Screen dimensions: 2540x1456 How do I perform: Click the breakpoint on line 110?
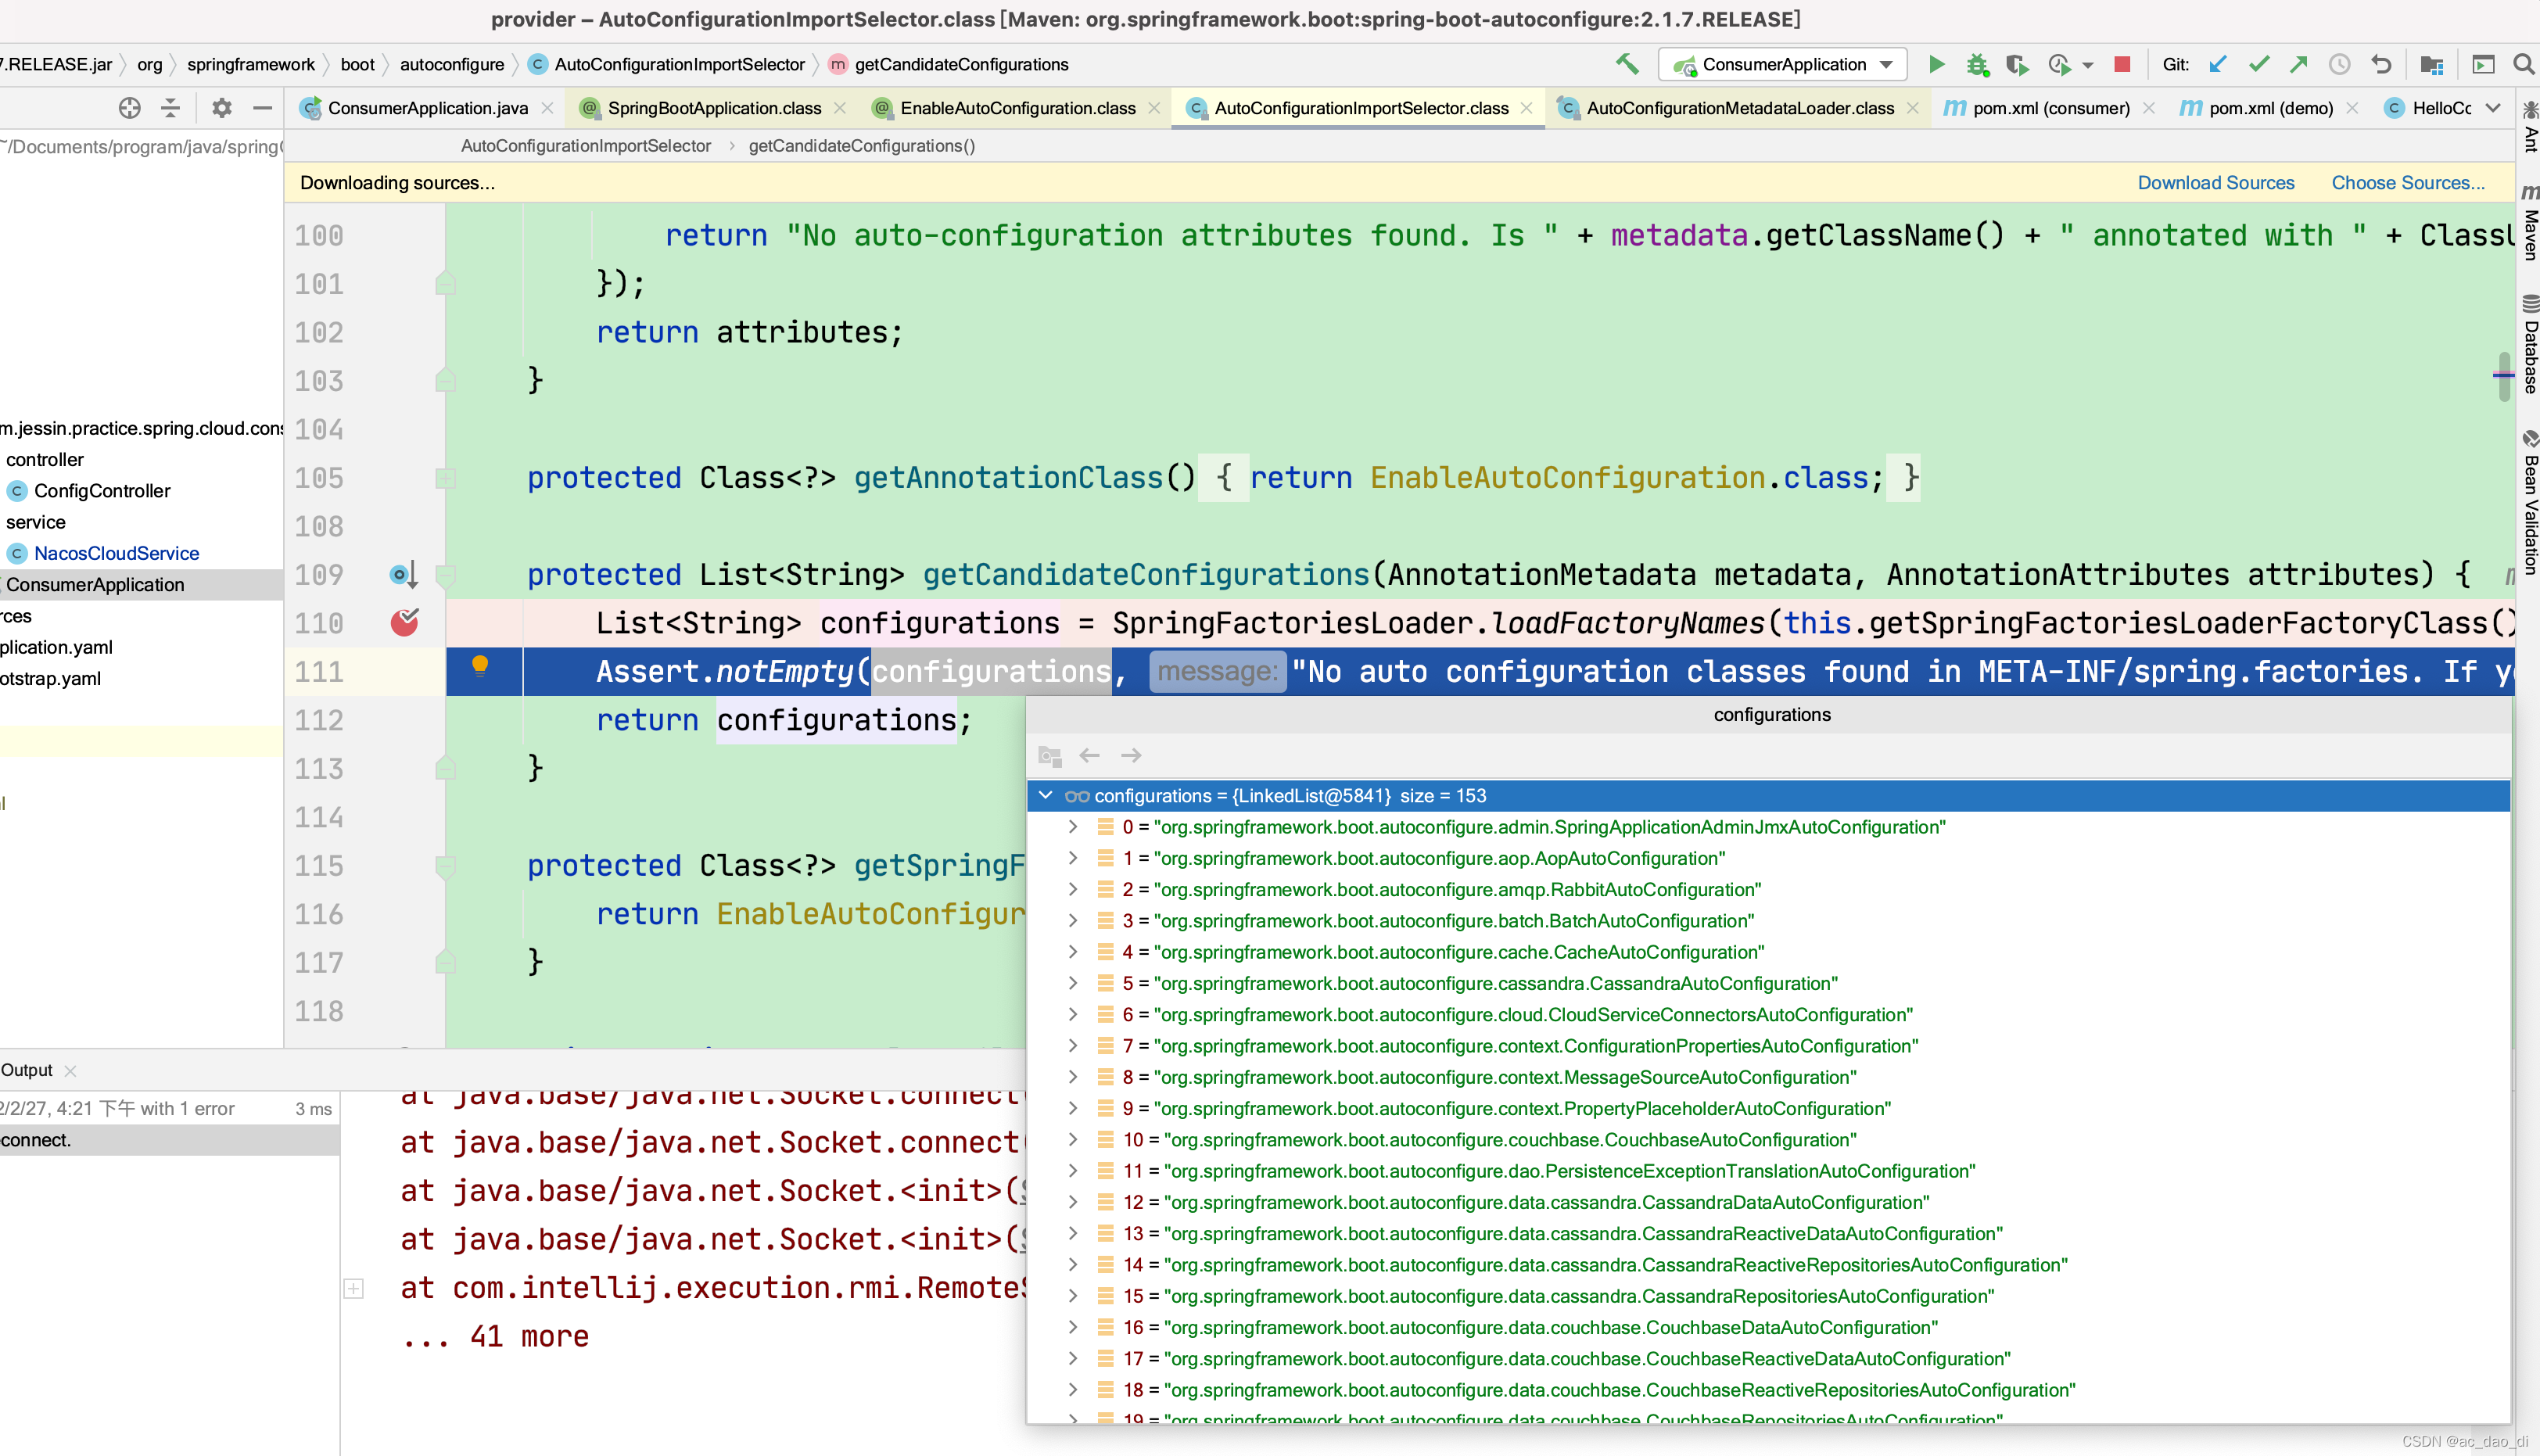click(404, 622)
